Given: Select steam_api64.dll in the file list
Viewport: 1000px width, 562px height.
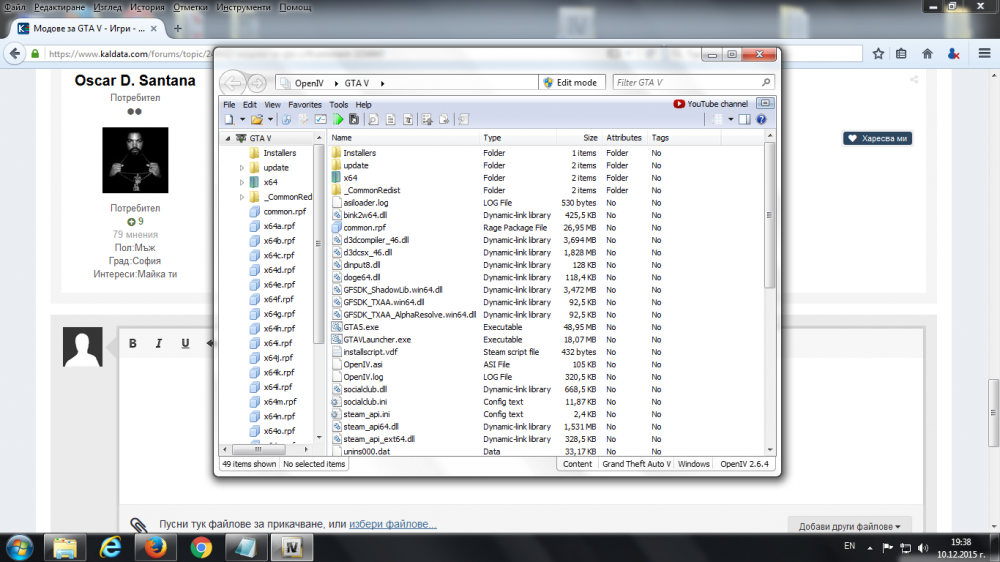Looking at the screenshot, I should pyautogui.click(x=371, y=427).
